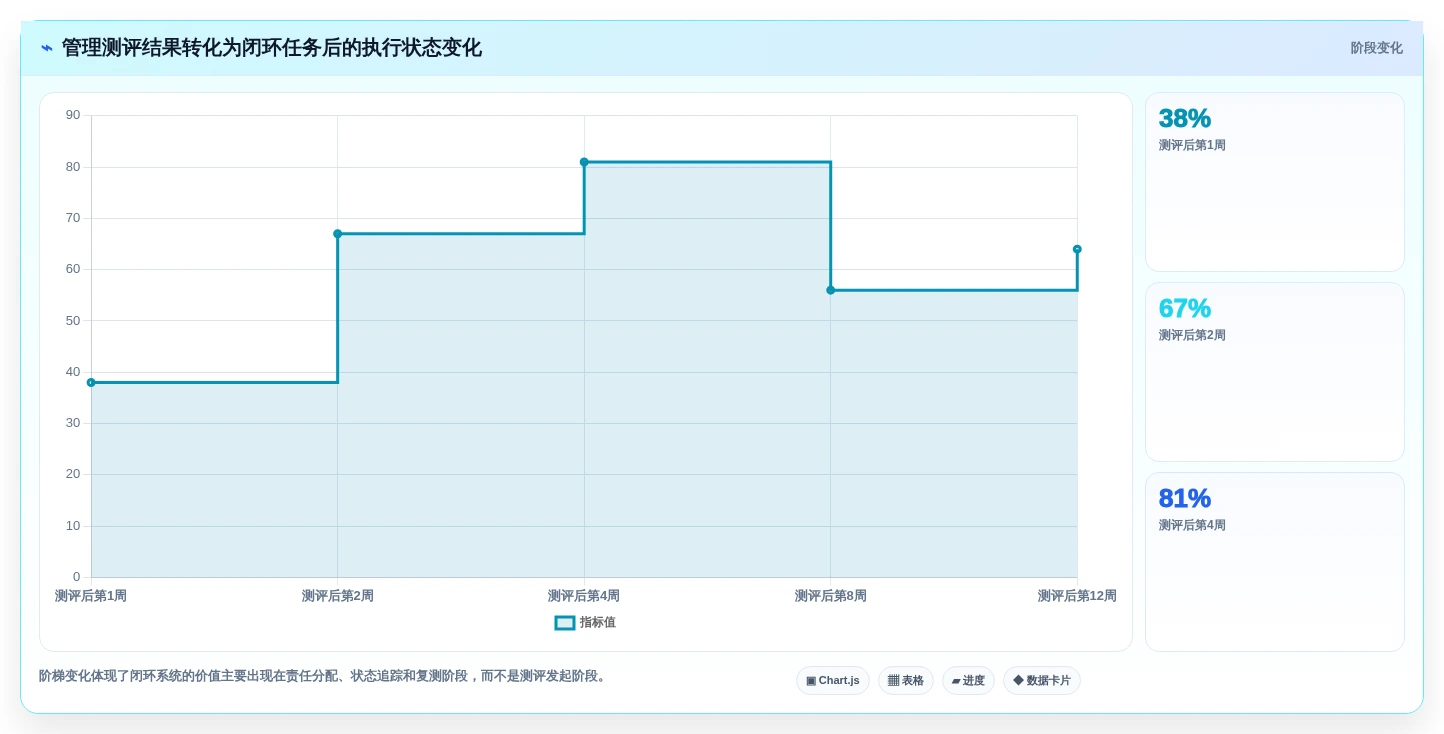The width and height of the screenshot is (1444, 734).
Task: Click the 测评后第2周 data point at 67
Action: point(337,234)
